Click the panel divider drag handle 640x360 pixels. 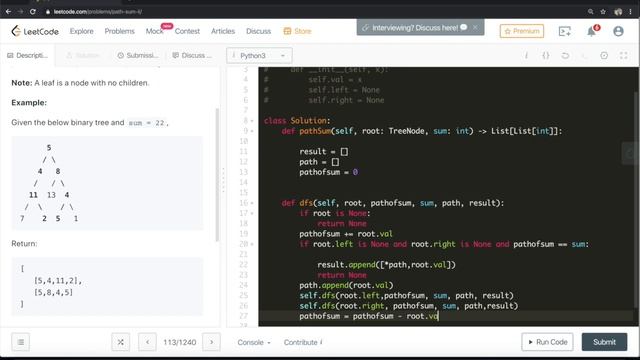tap(223, 180)
